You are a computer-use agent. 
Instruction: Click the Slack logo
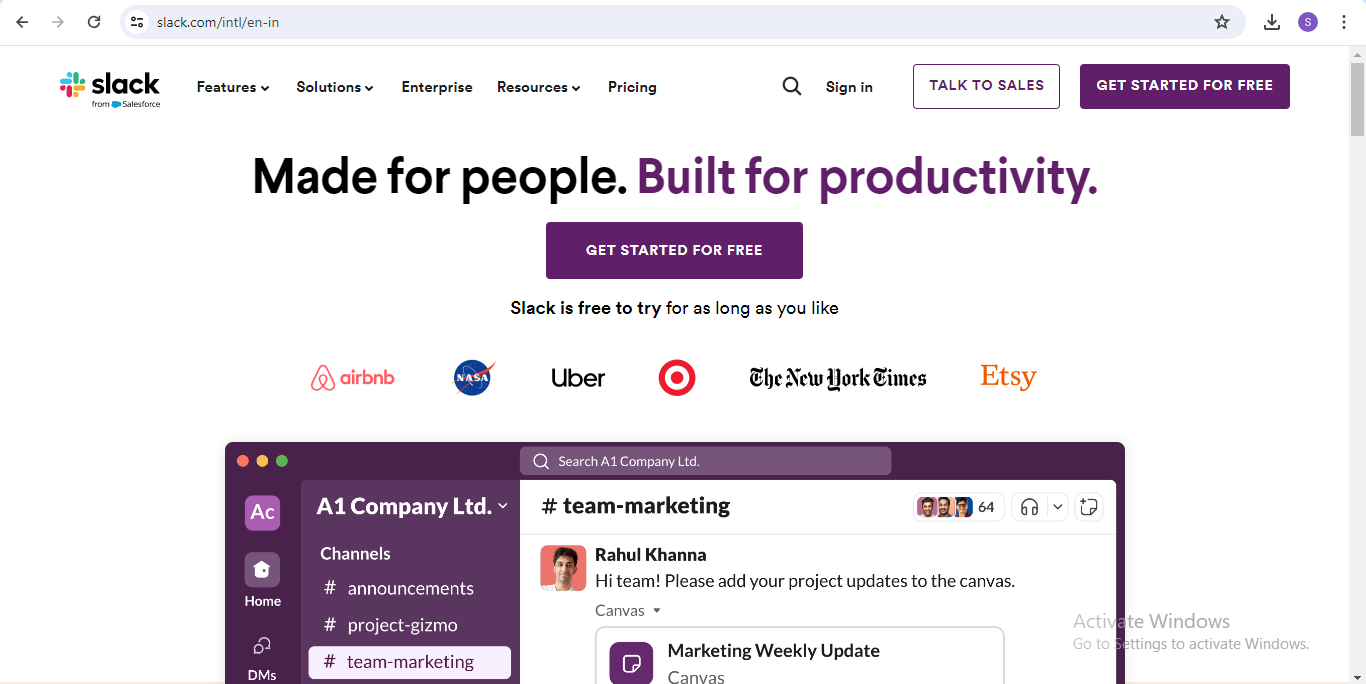pos(110,86)
